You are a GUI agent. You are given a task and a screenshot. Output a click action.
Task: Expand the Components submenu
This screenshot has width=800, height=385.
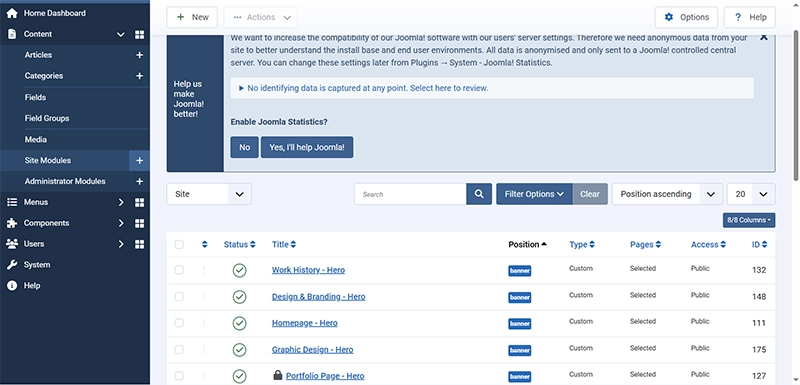click(x=121, y=223)
